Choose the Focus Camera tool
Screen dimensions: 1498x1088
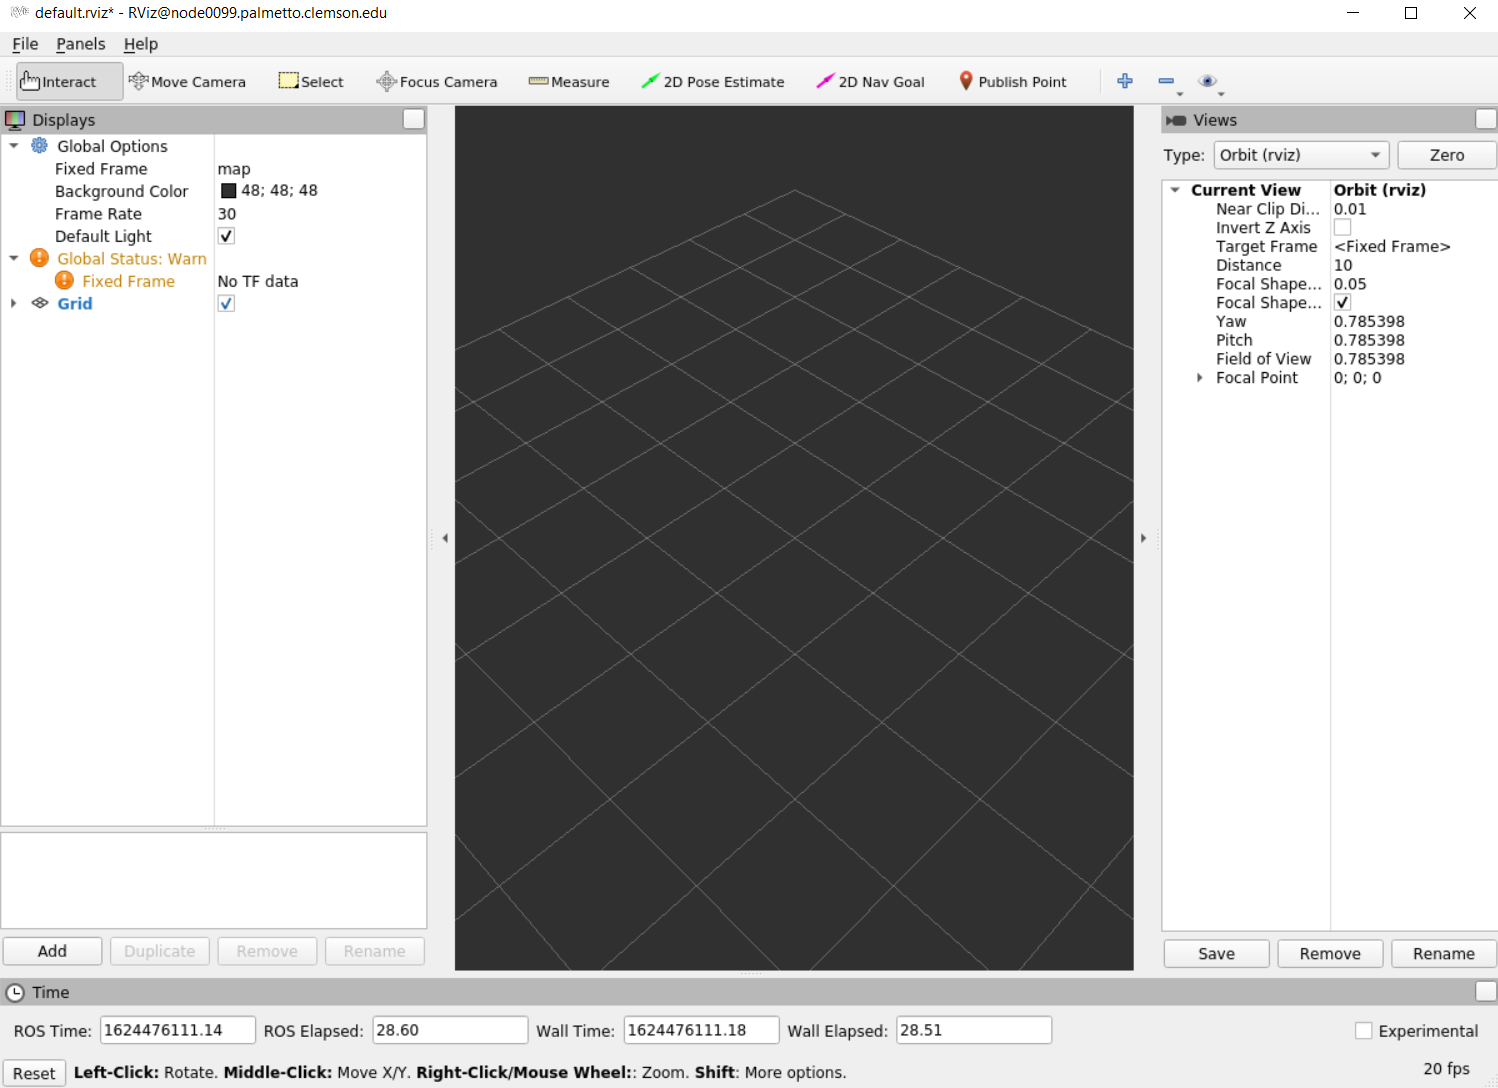(x=437, y=82)
